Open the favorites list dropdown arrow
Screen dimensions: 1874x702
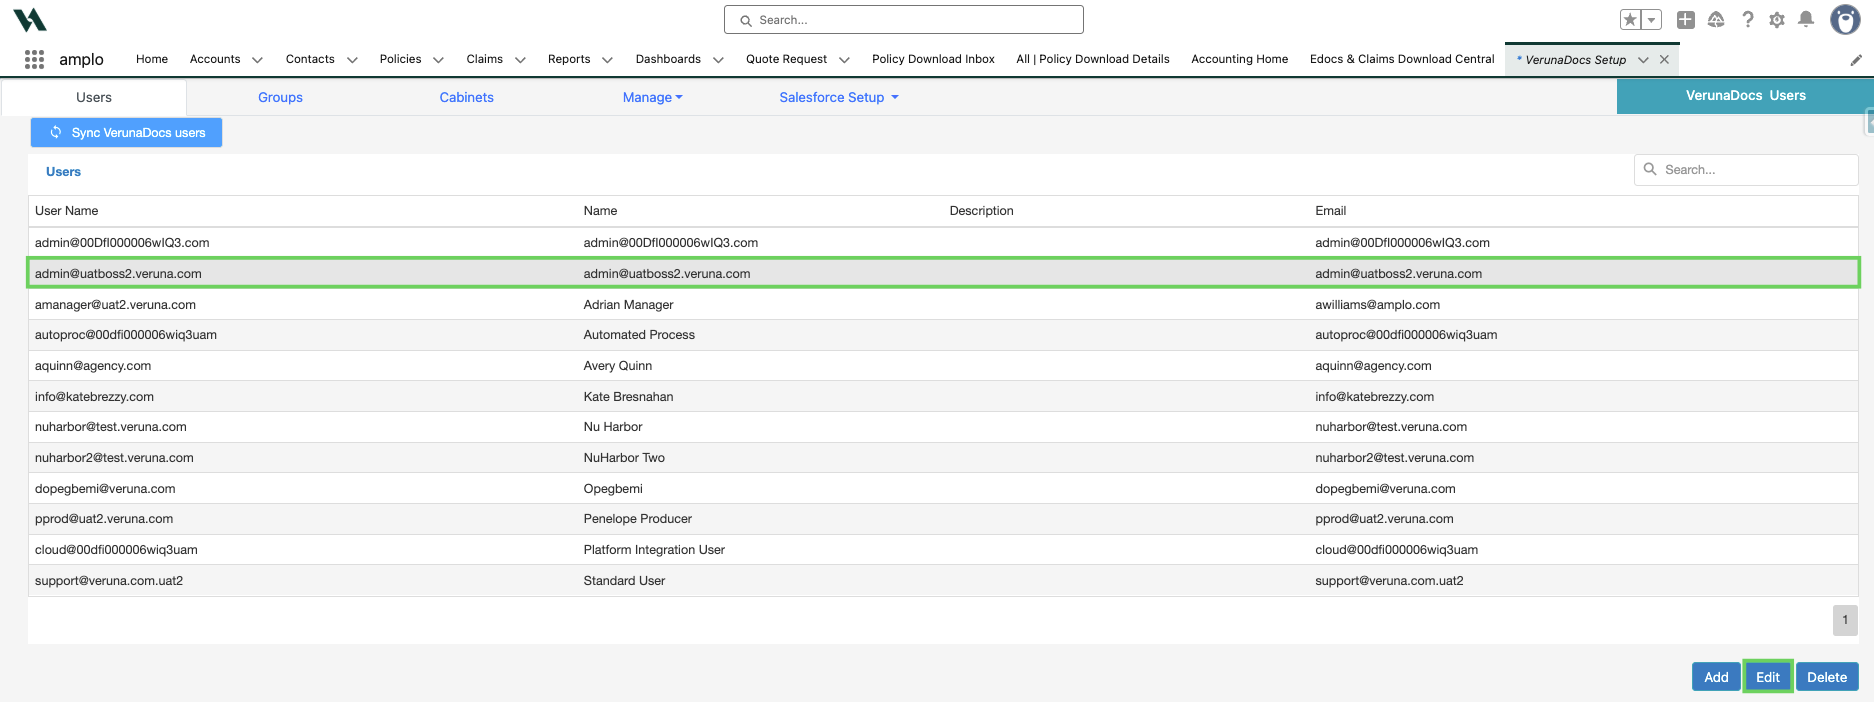click(x=1652, y=19)
